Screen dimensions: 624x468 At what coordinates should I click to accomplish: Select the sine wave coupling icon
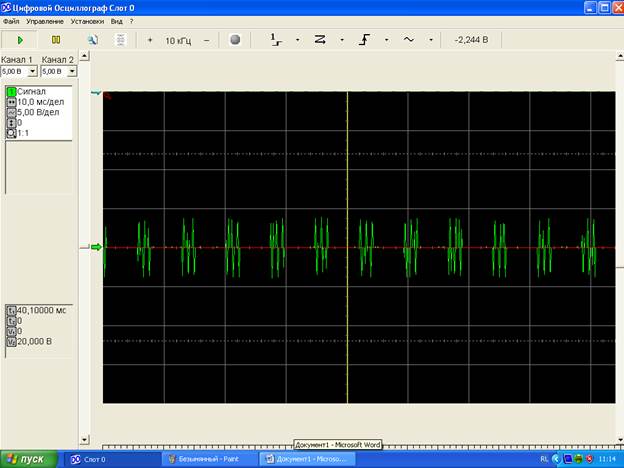[x=409, y=40]
